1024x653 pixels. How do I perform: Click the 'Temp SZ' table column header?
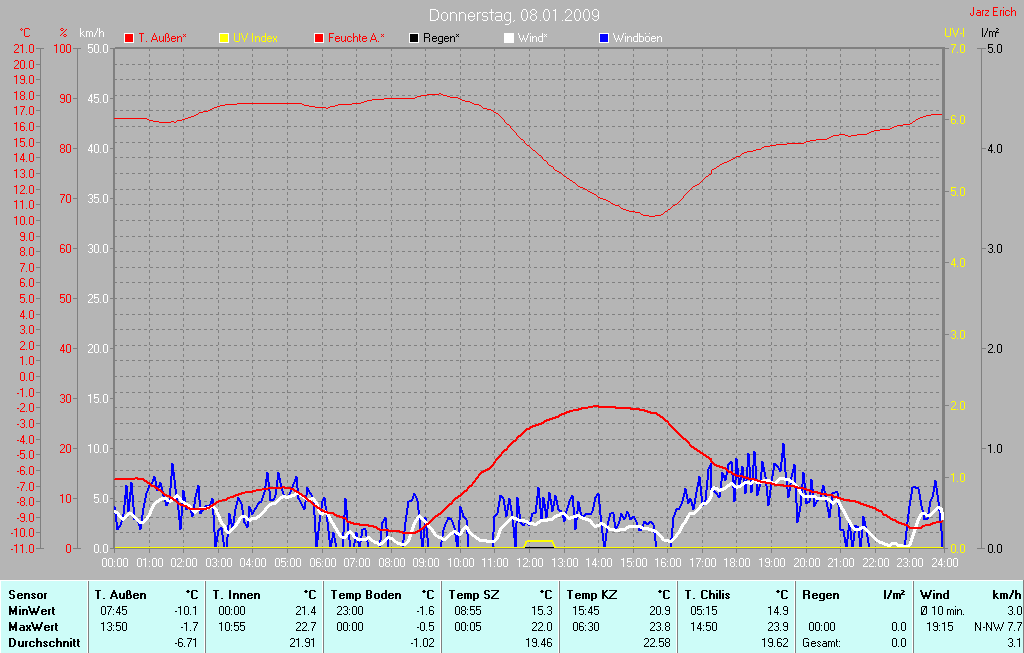pos(473,595)
